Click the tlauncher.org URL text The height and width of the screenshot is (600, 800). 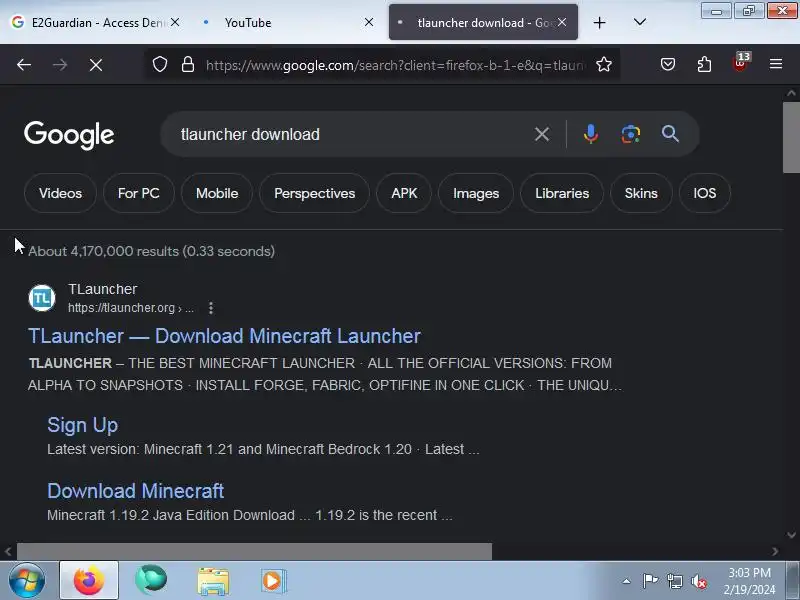(x=131, y=308)
